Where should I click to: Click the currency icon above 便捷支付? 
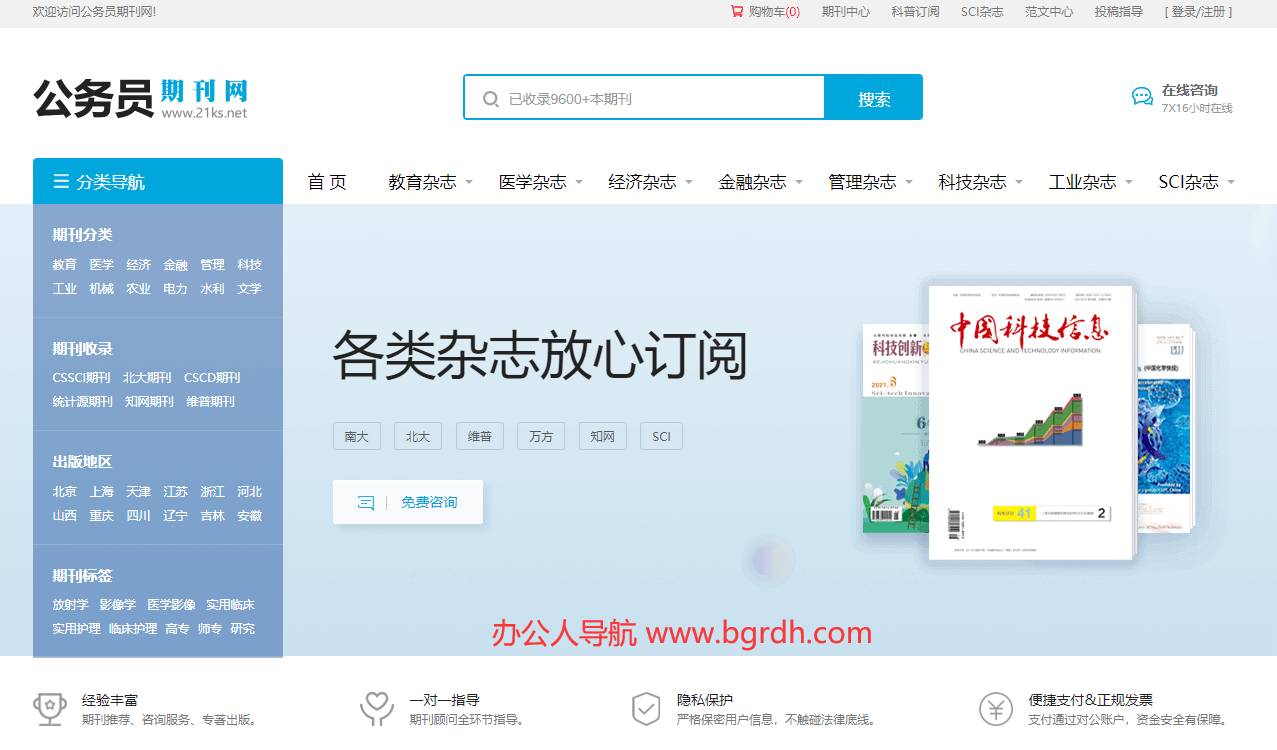995,707
